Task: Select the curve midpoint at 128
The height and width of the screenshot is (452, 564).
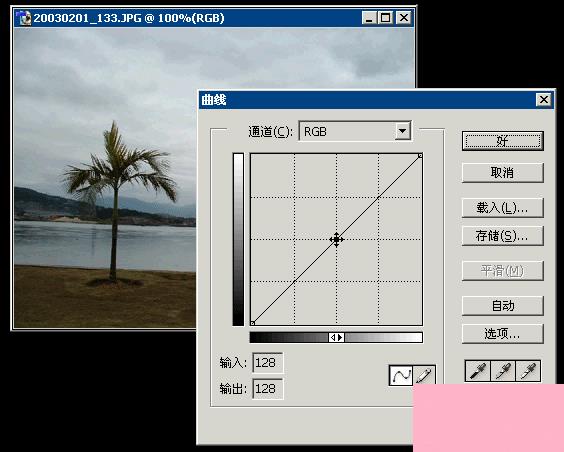Action: coord(336,239)
